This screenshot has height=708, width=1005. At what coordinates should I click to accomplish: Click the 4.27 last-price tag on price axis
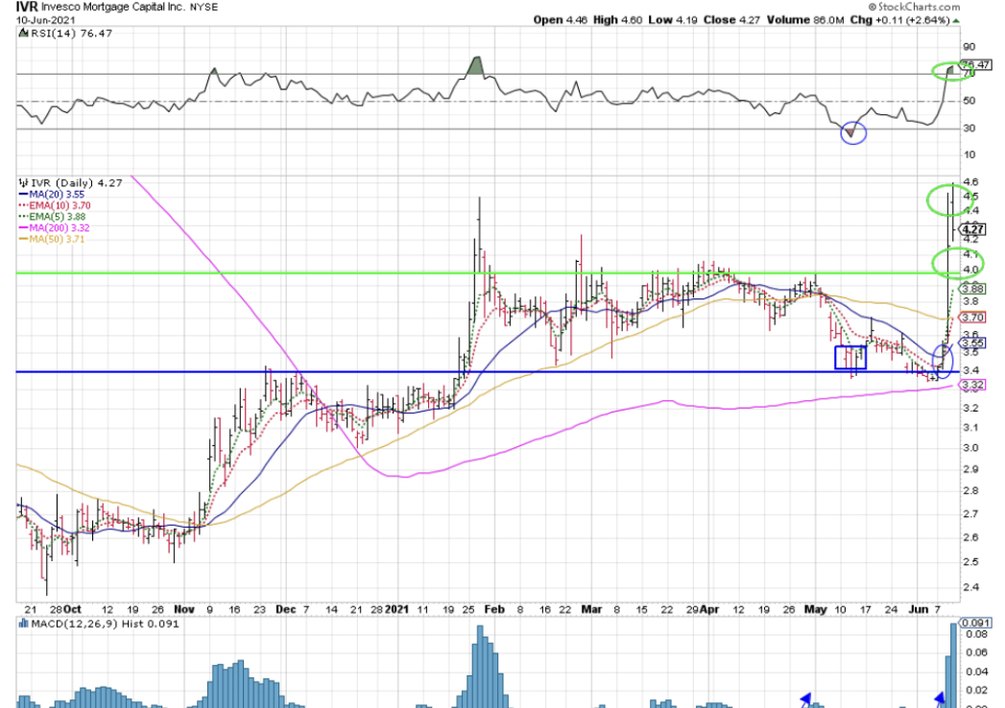coord(972,229)
